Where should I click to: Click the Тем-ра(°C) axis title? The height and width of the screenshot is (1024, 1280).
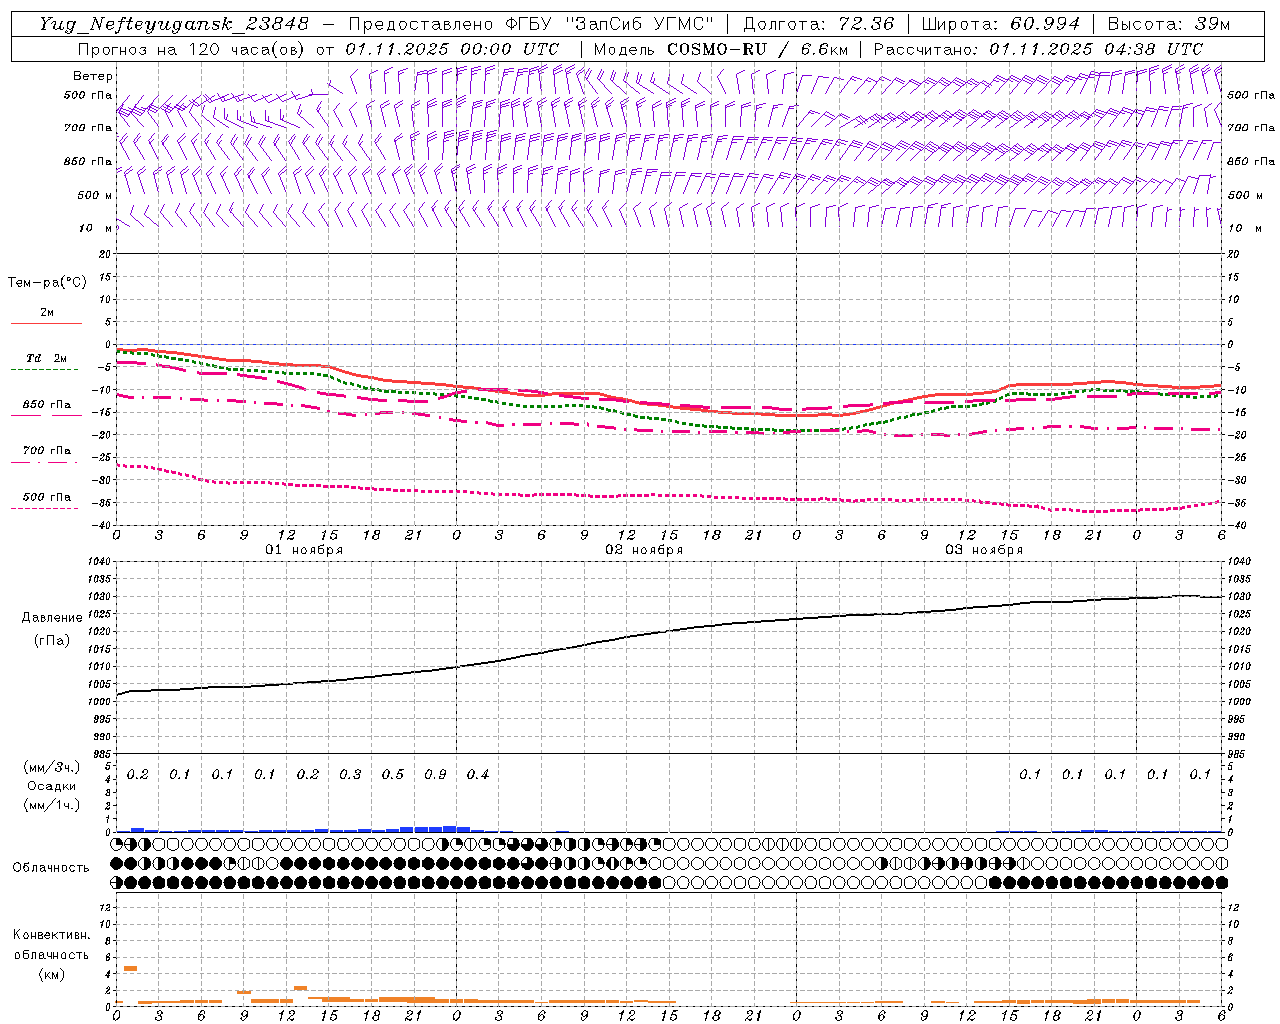pos(47,283)
